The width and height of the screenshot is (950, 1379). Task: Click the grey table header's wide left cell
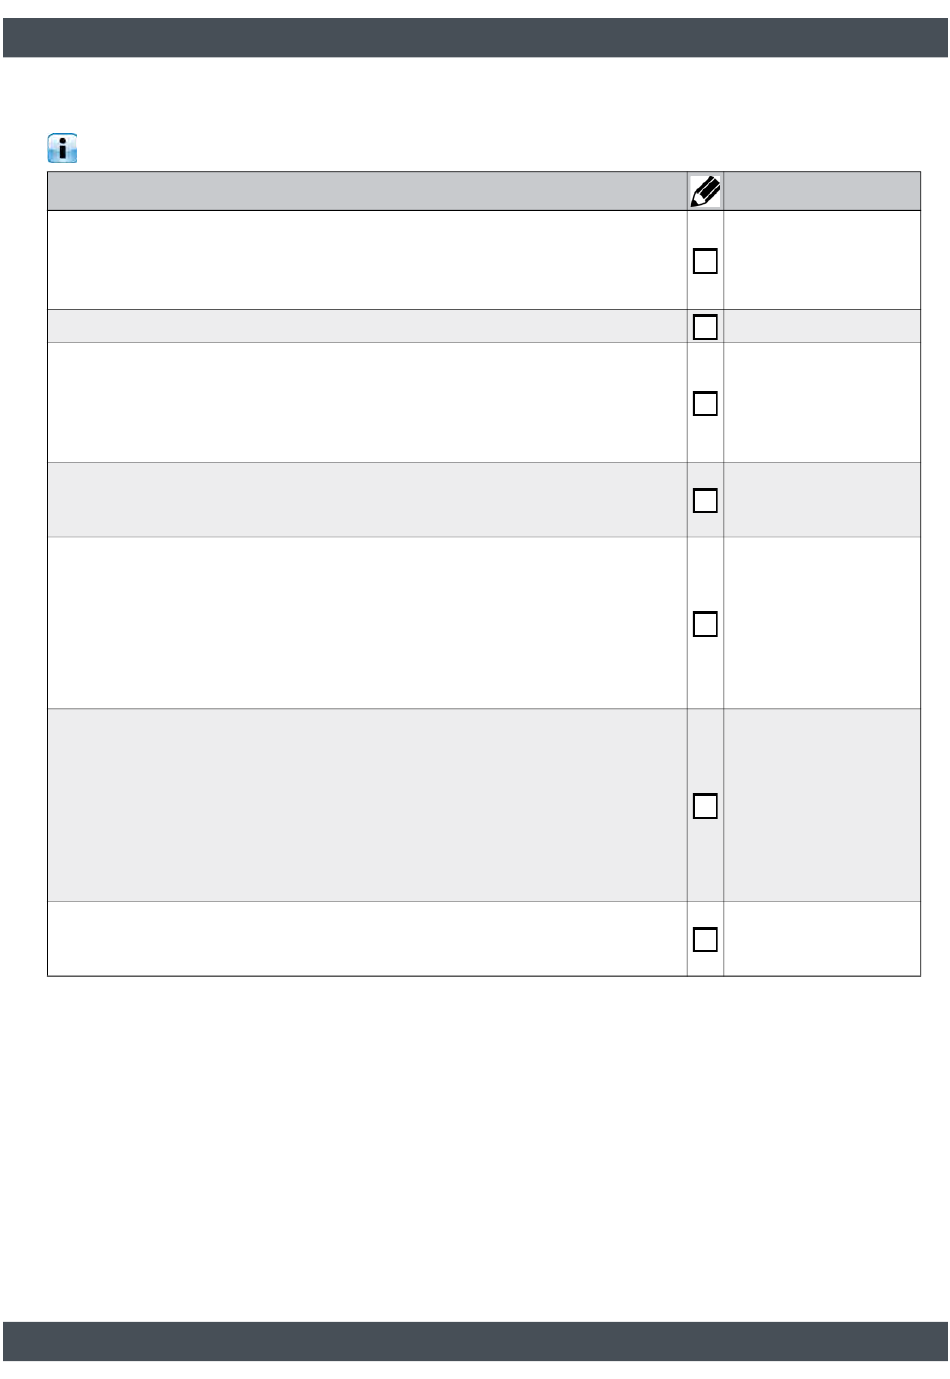tap(367, 191)
